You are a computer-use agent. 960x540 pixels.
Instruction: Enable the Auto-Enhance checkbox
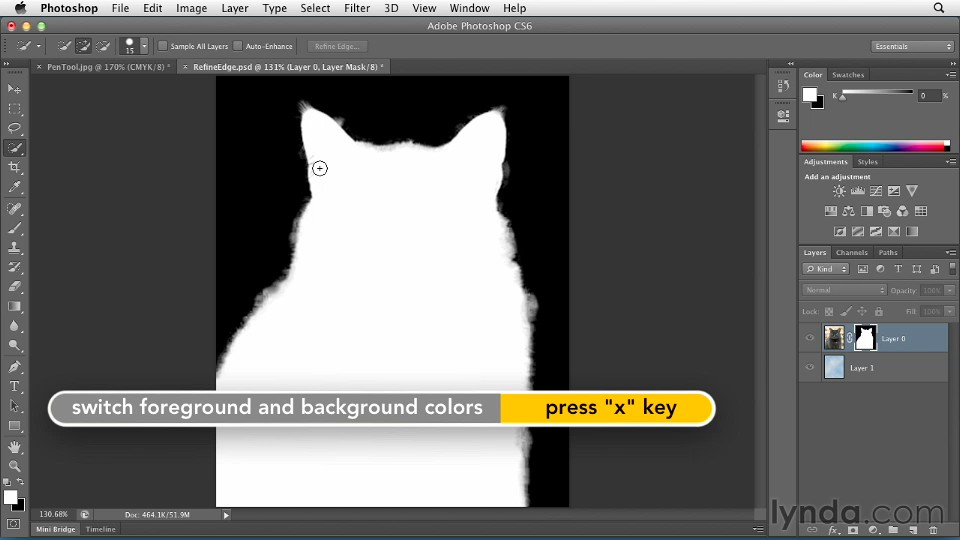click(238, 46)
